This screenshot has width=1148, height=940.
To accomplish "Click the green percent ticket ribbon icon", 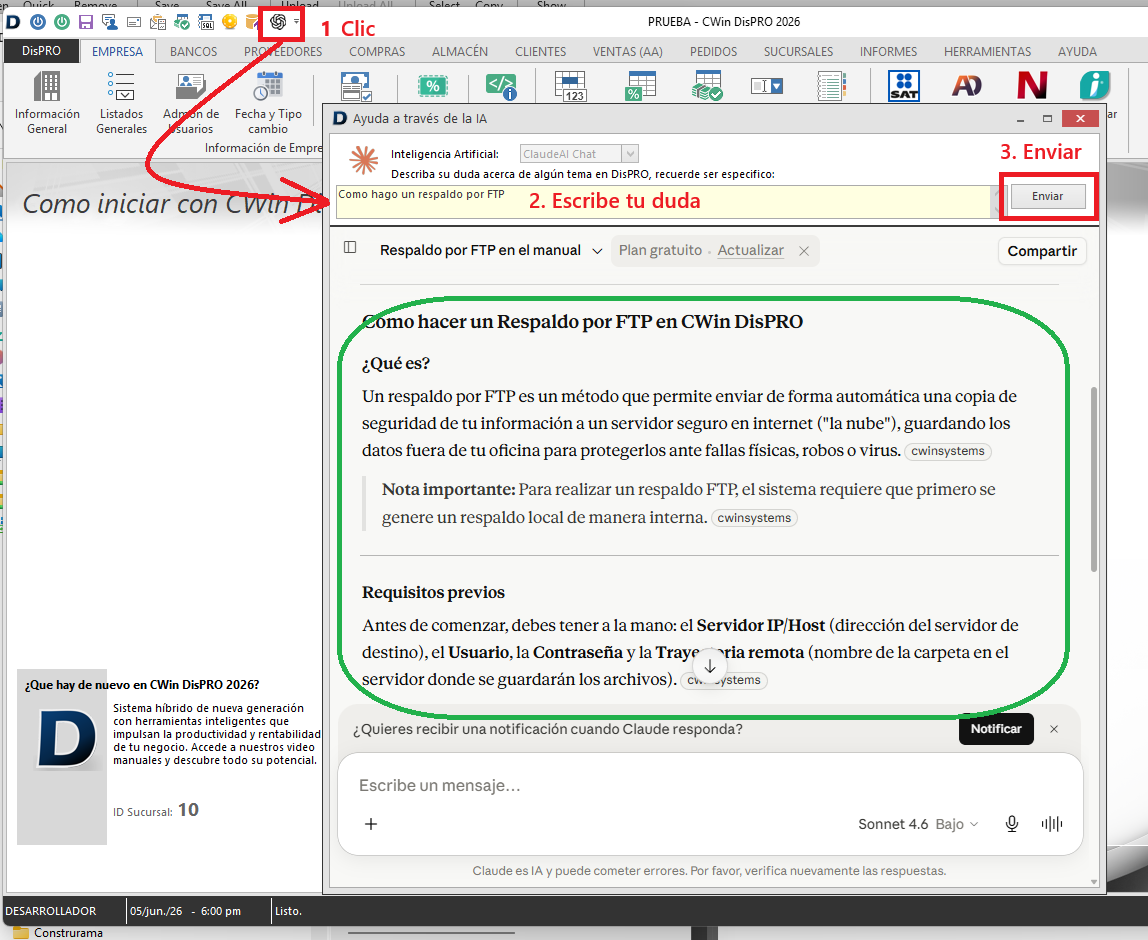I will click(x=433, y=86).
